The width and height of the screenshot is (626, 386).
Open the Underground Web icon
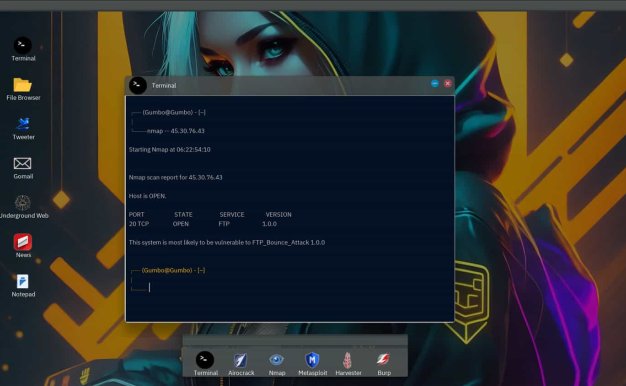[x=23, y=203]
